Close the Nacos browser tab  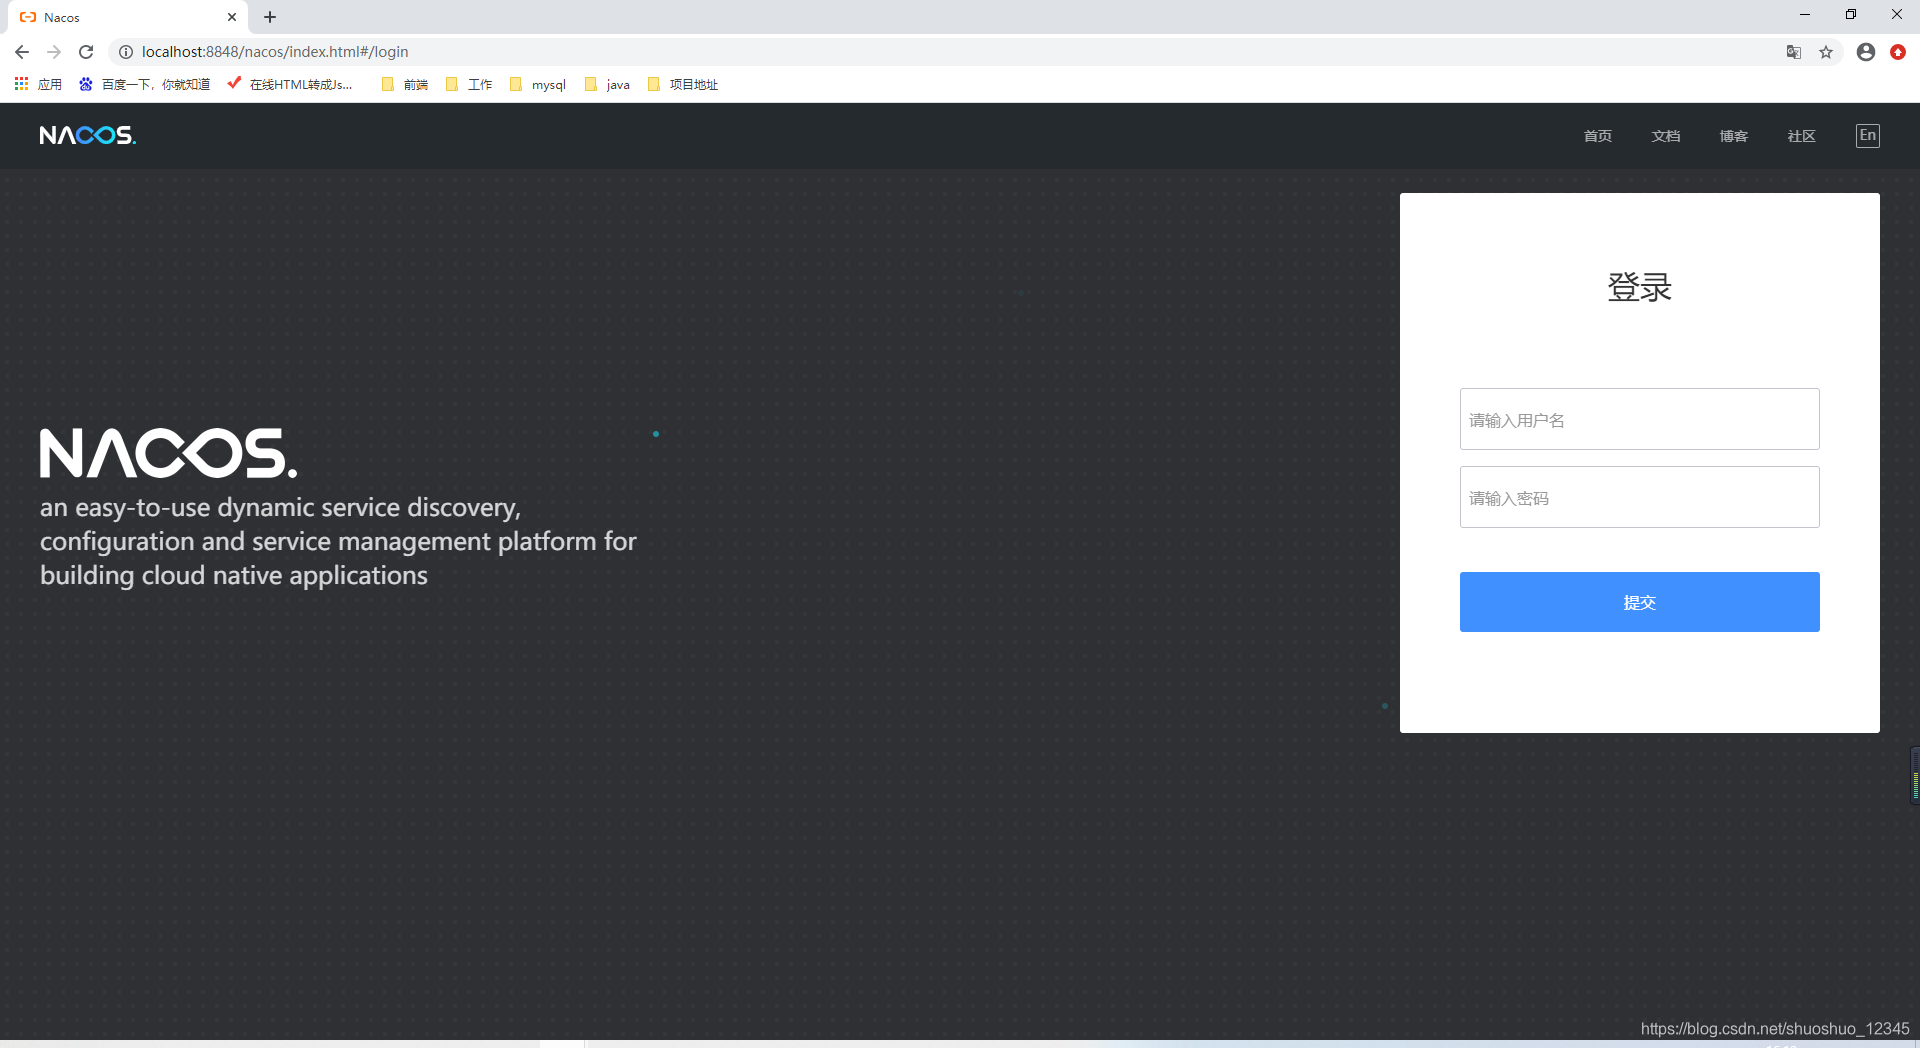click(232, 17)
